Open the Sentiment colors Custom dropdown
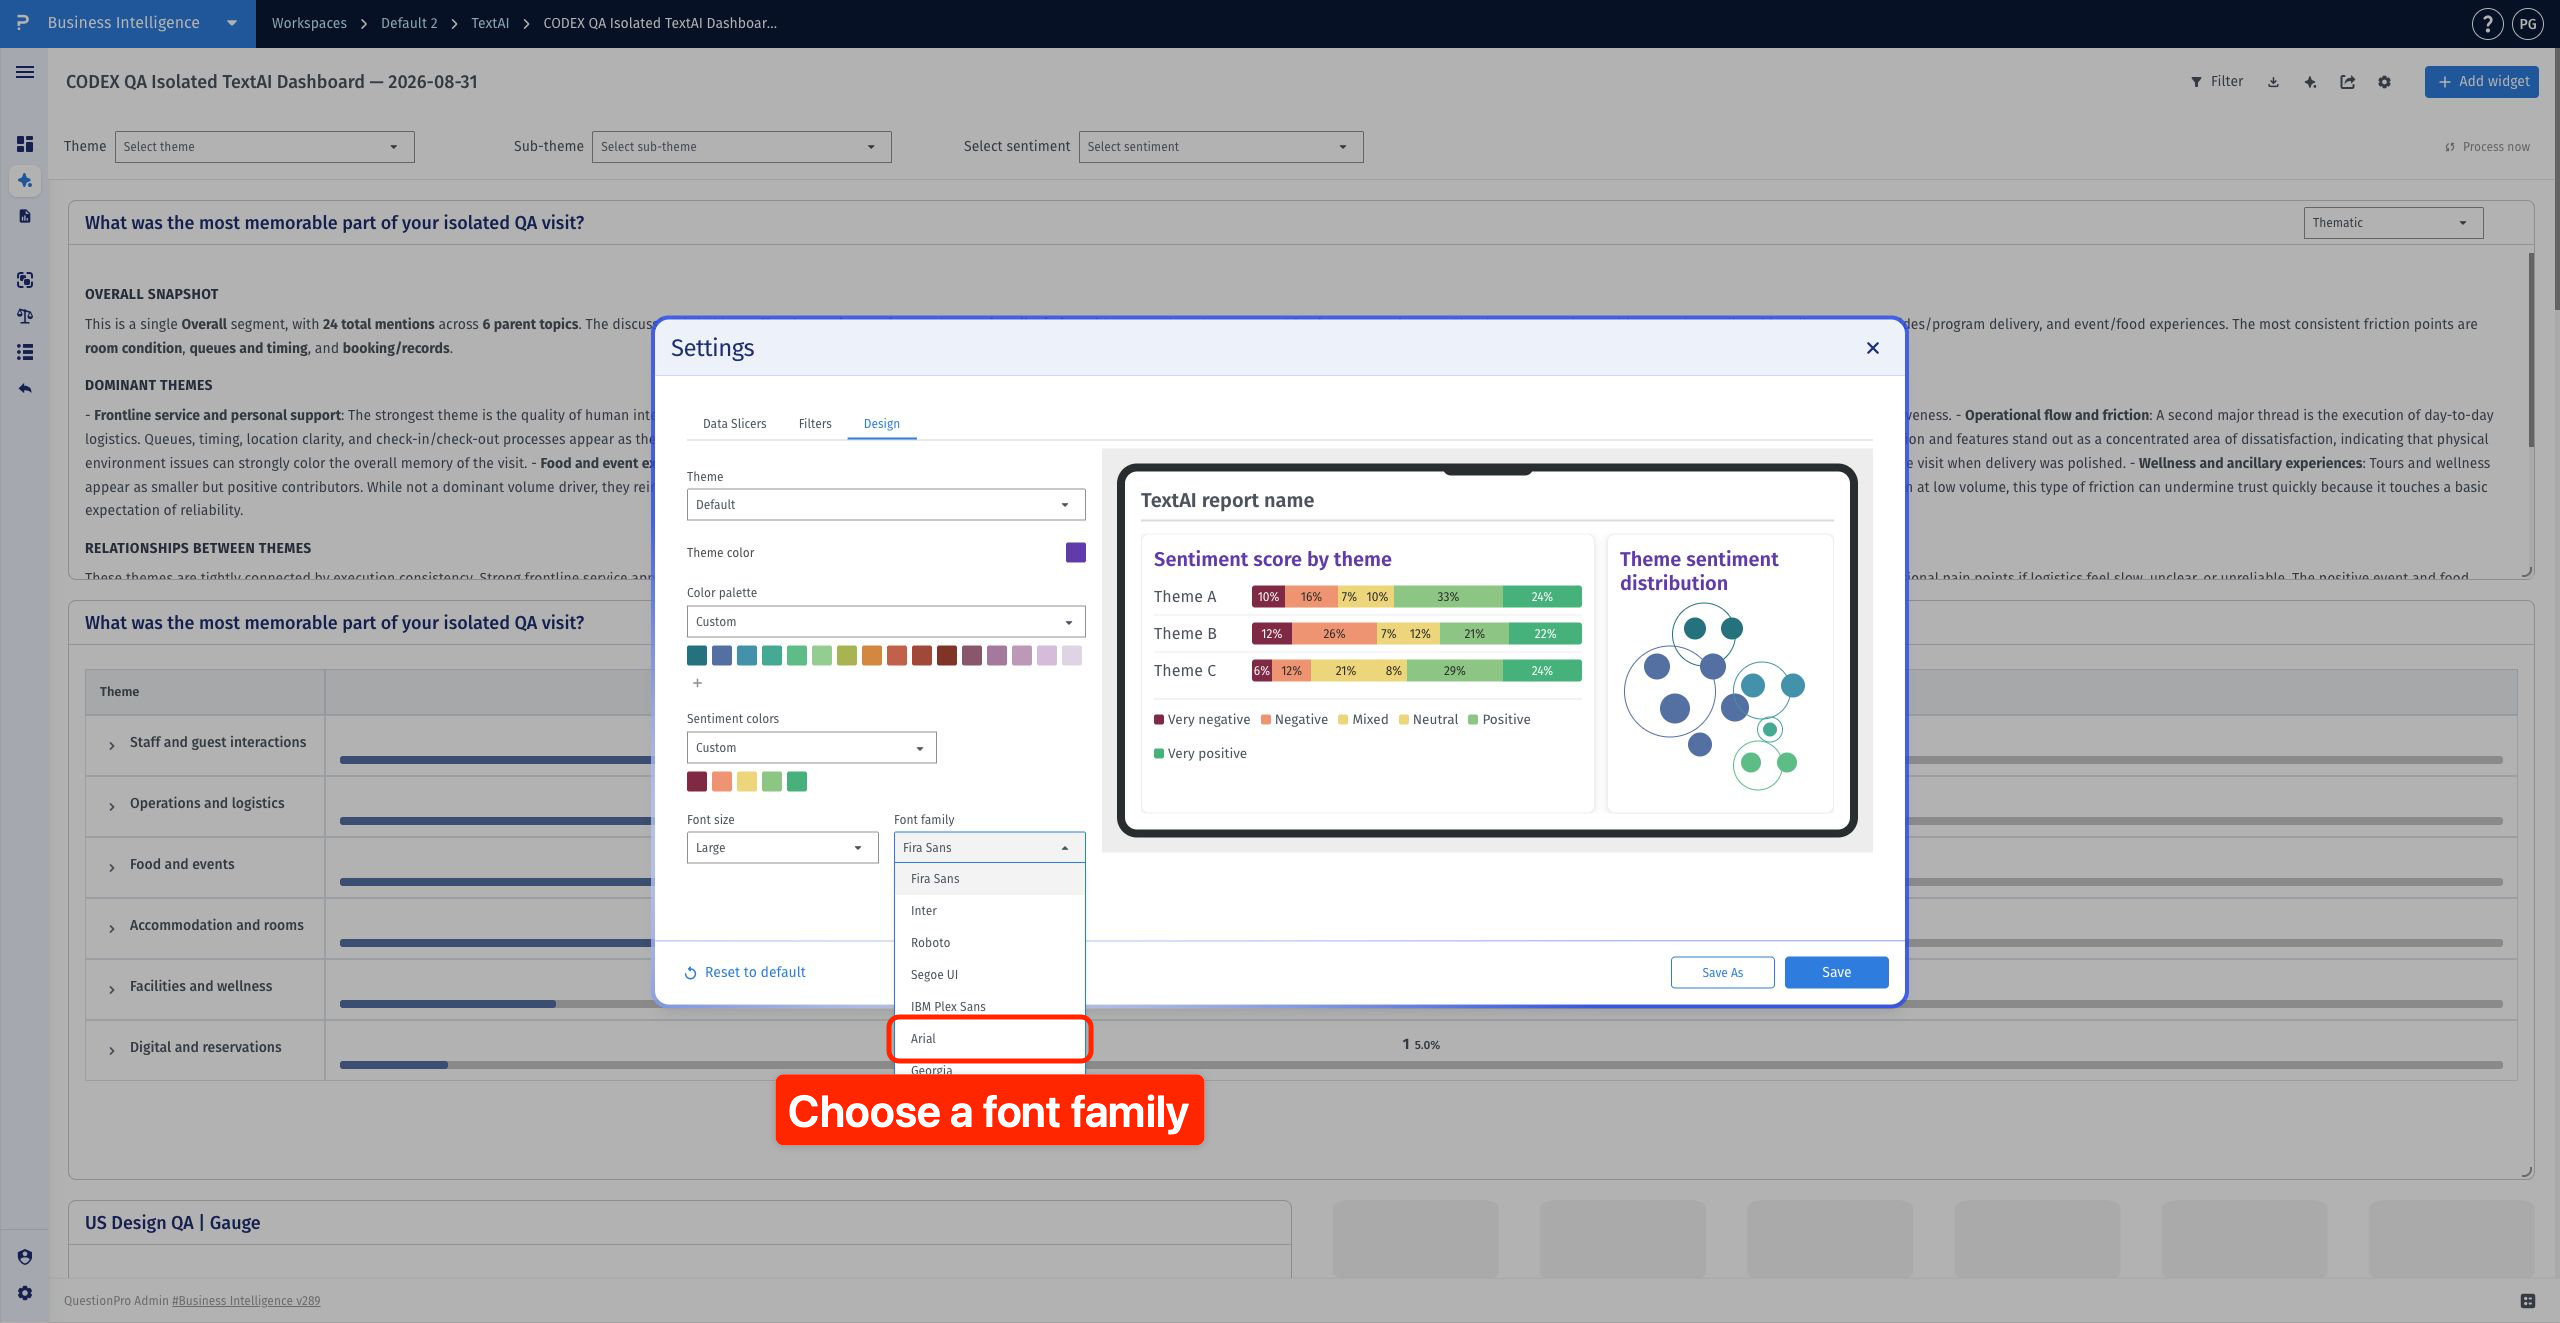This screenshot has height=1323, width=2560. pos(811,748)
